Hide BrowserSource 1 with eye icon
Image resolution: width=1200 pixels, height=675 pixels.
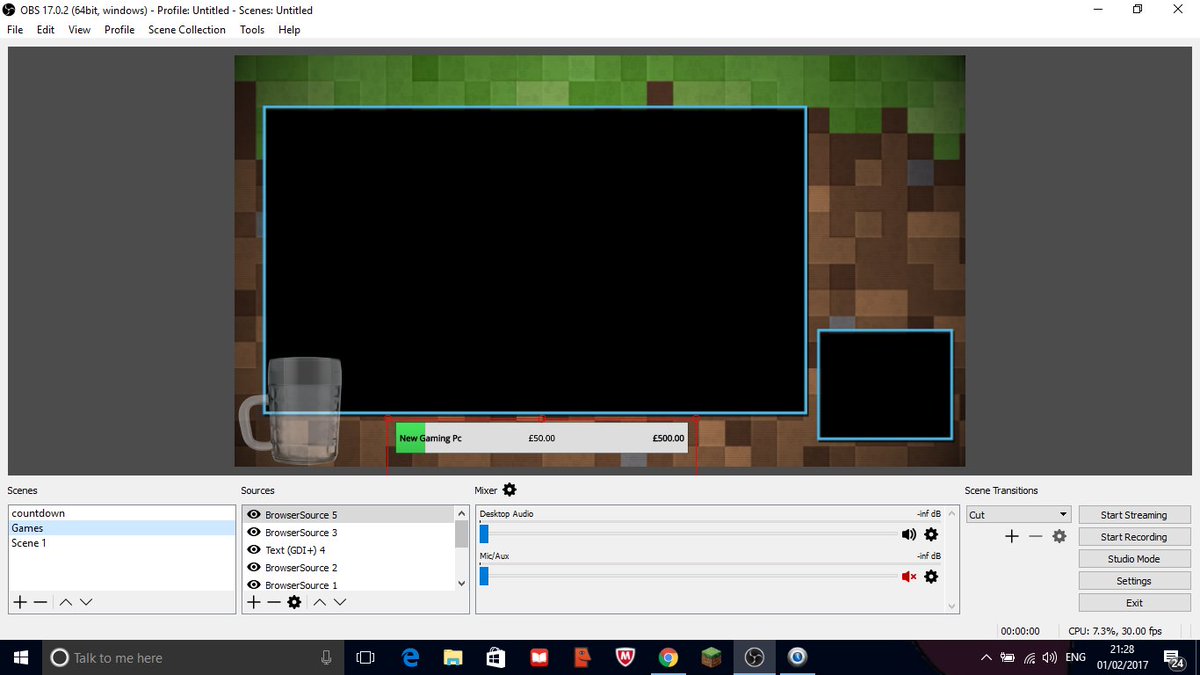[x=254, y=584]
